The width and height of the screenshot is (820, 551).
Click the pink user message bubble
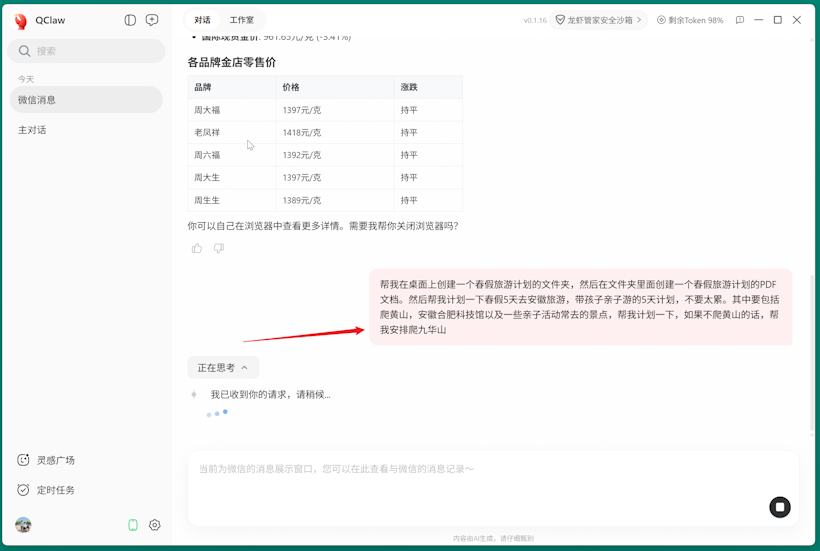[580, 307]
